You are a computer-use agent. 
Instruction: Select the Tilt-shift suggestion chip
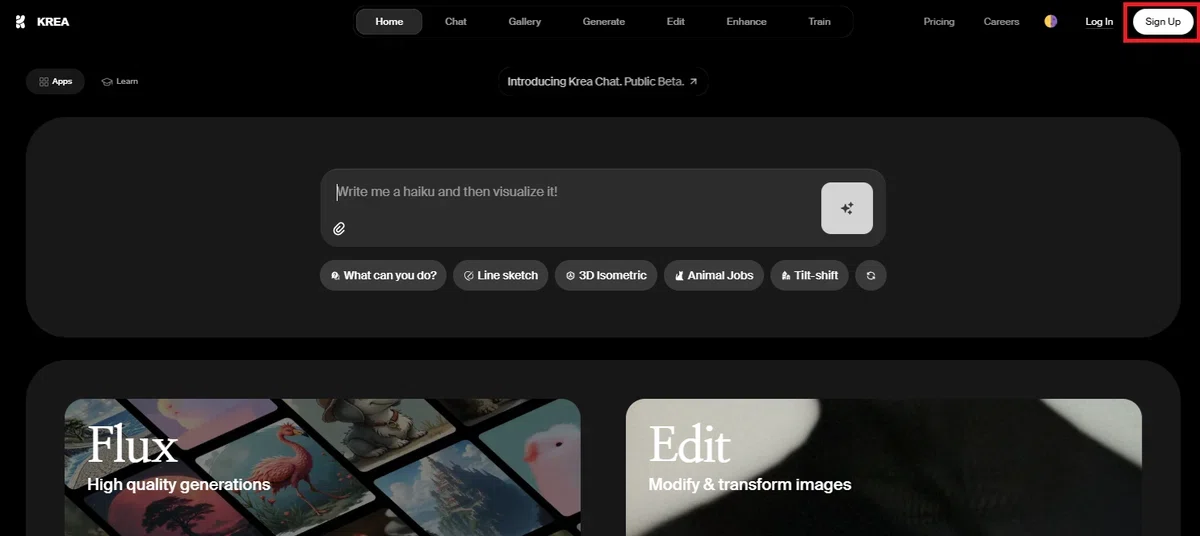810,275
